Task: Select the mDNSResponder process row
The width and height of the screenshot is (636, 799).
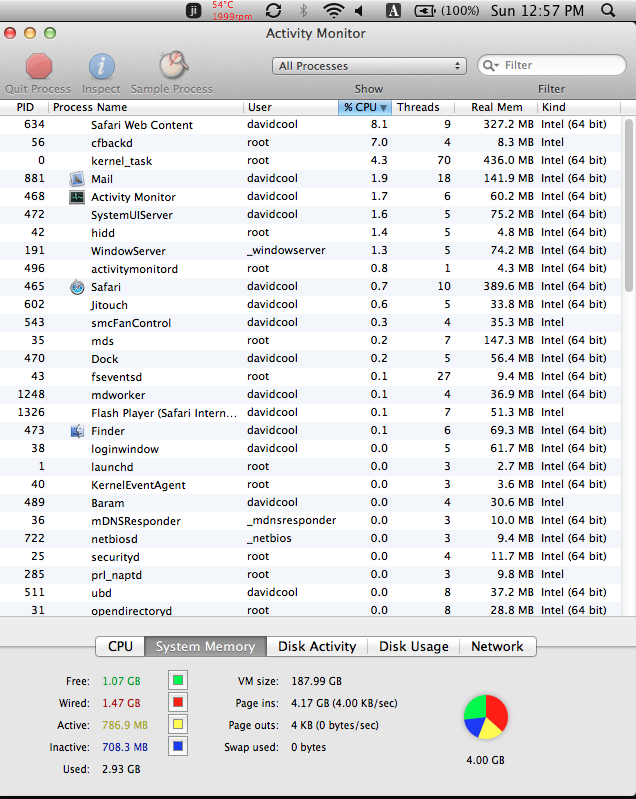Action: pyautogui.click(x=310, y=521)
